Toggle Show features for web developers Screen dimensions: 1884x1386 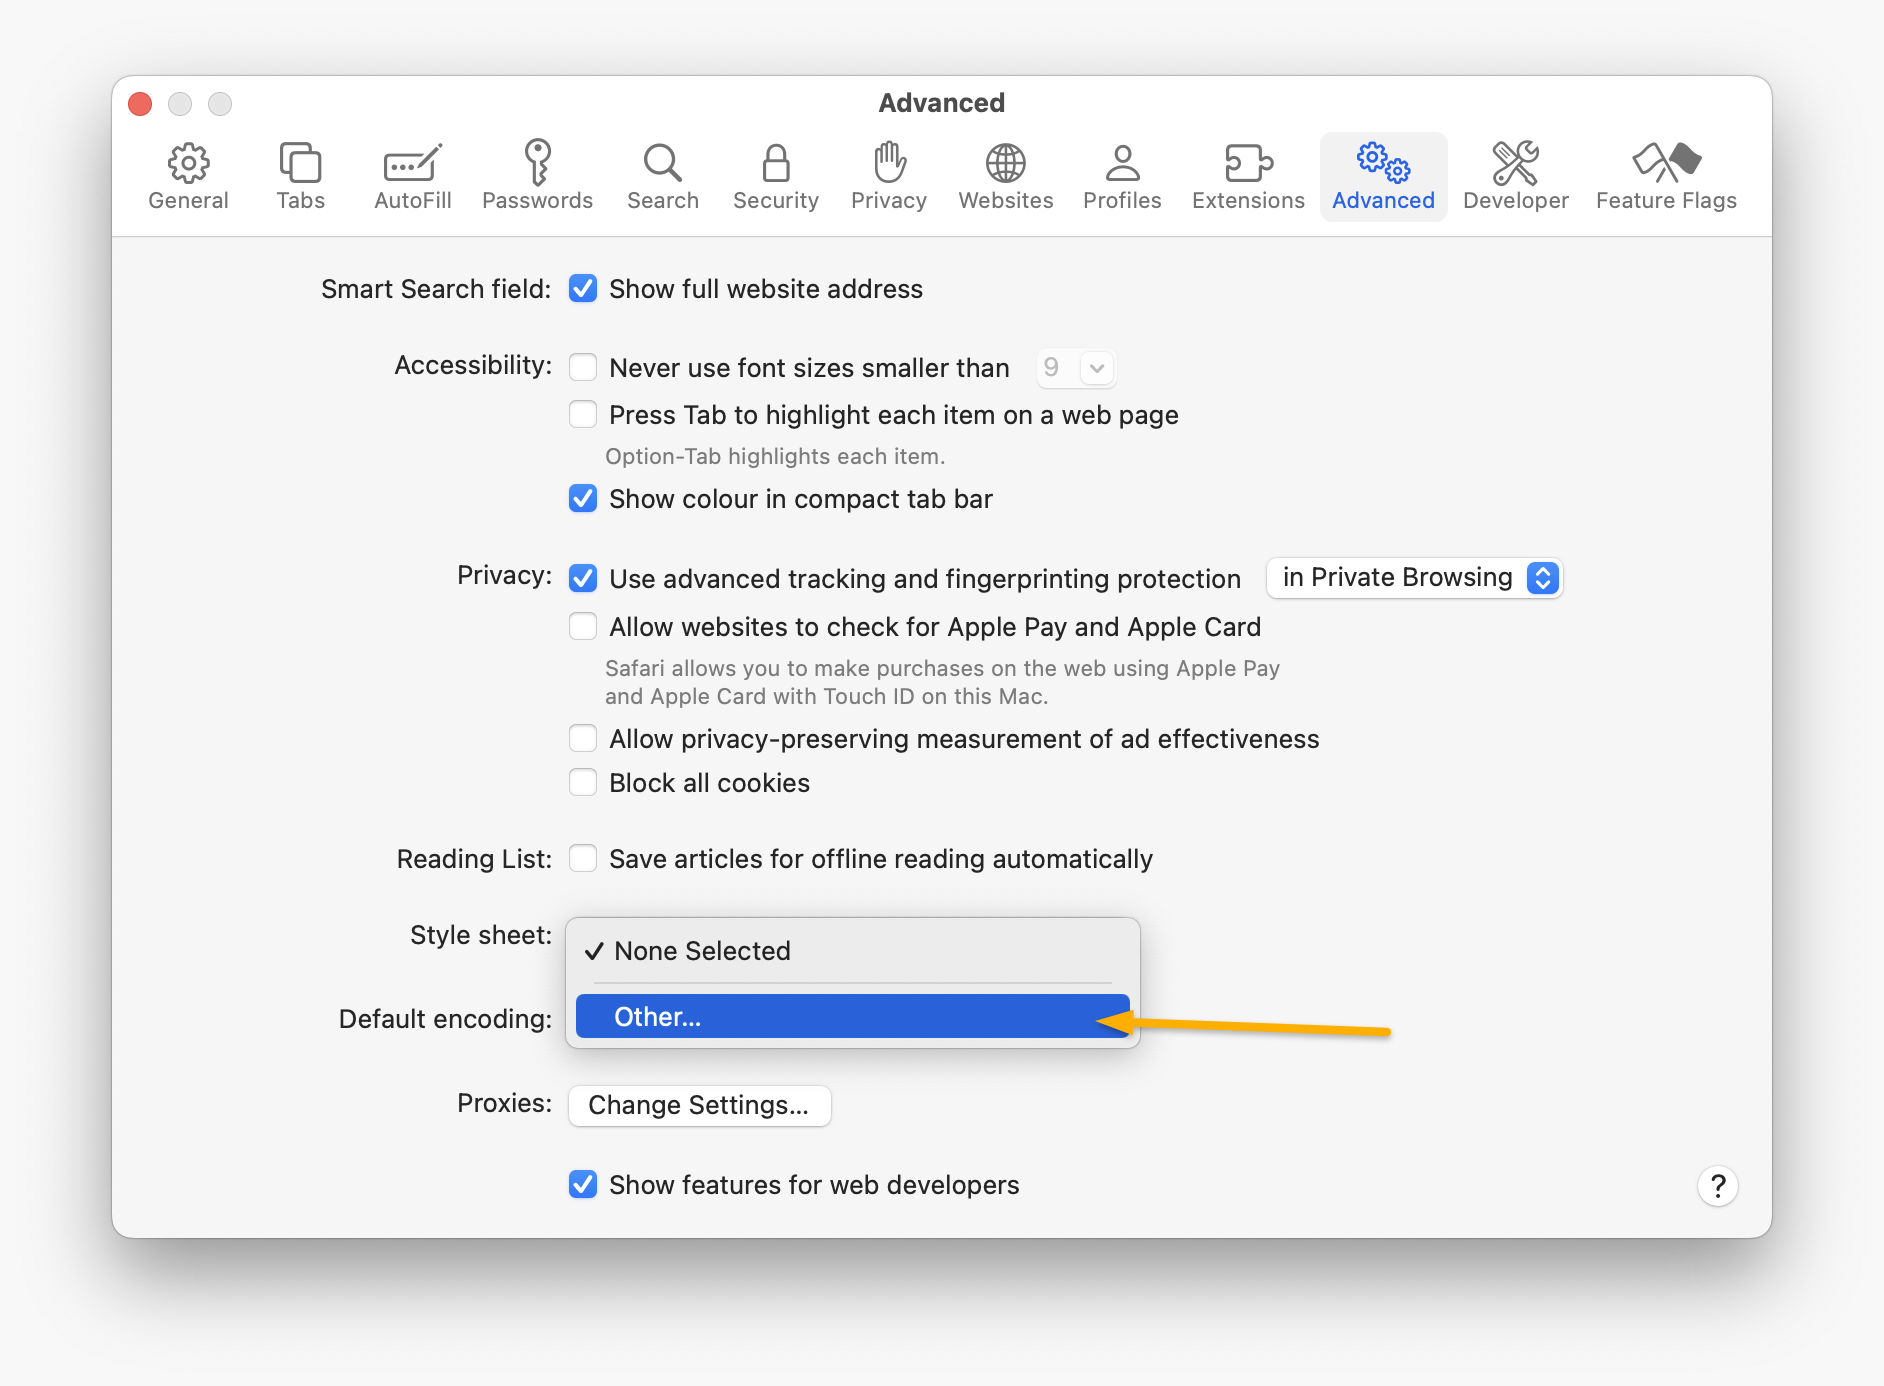pos(583,1184)
